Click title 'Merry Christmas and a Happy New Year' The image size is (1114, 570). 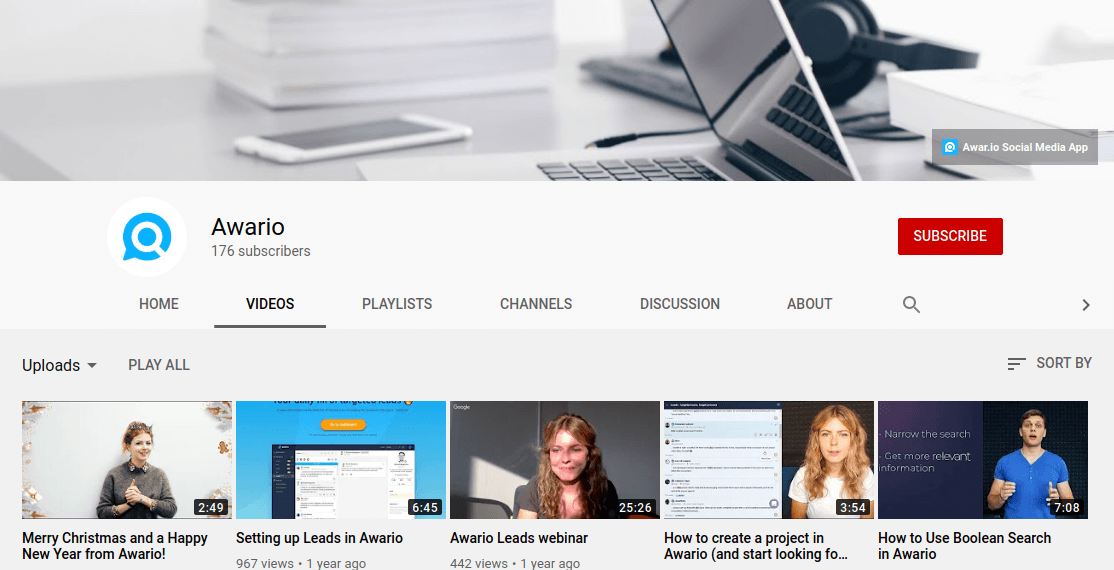115,546
